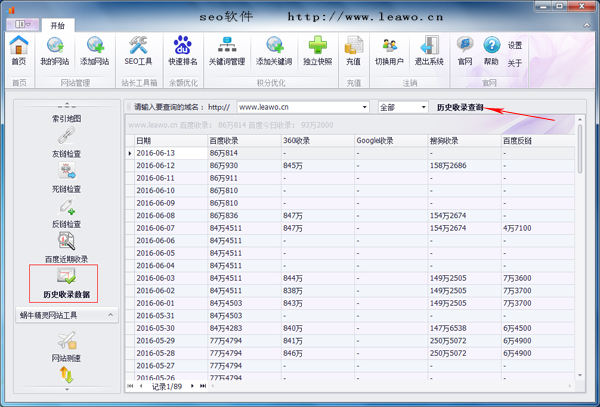
Task: Open the 首页 home icon
Action: point(19,50)
